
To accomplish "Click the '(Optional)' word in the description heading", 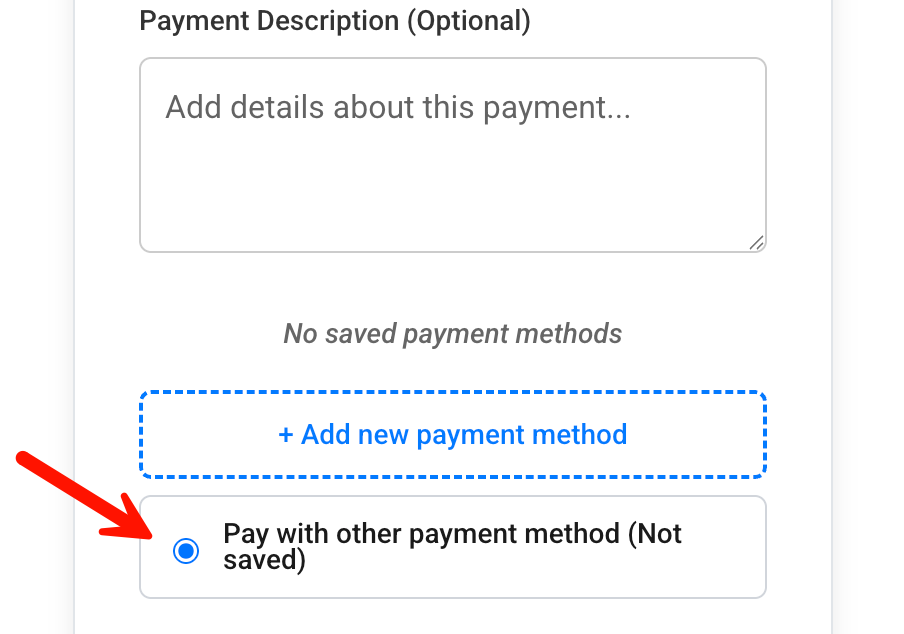I will pos(468,21).
